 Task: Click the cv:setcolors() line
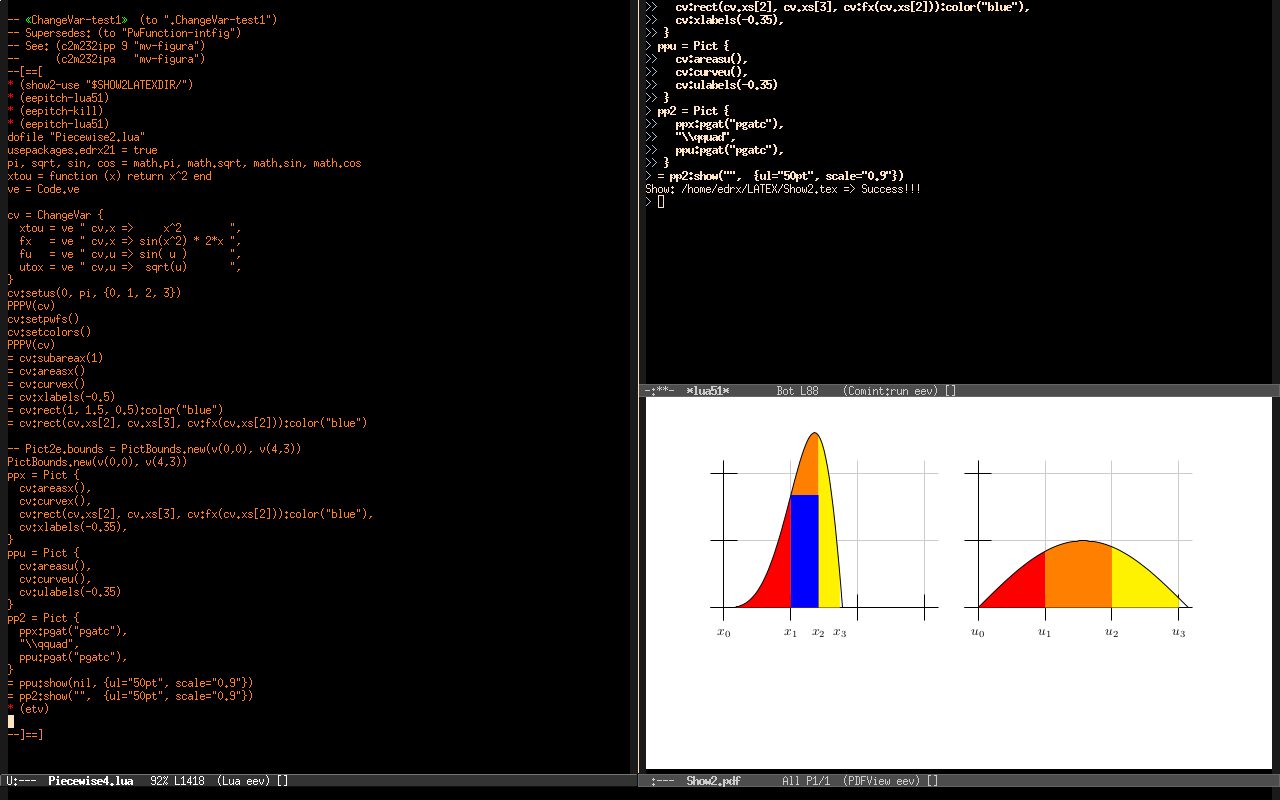(x=49, y=332)
